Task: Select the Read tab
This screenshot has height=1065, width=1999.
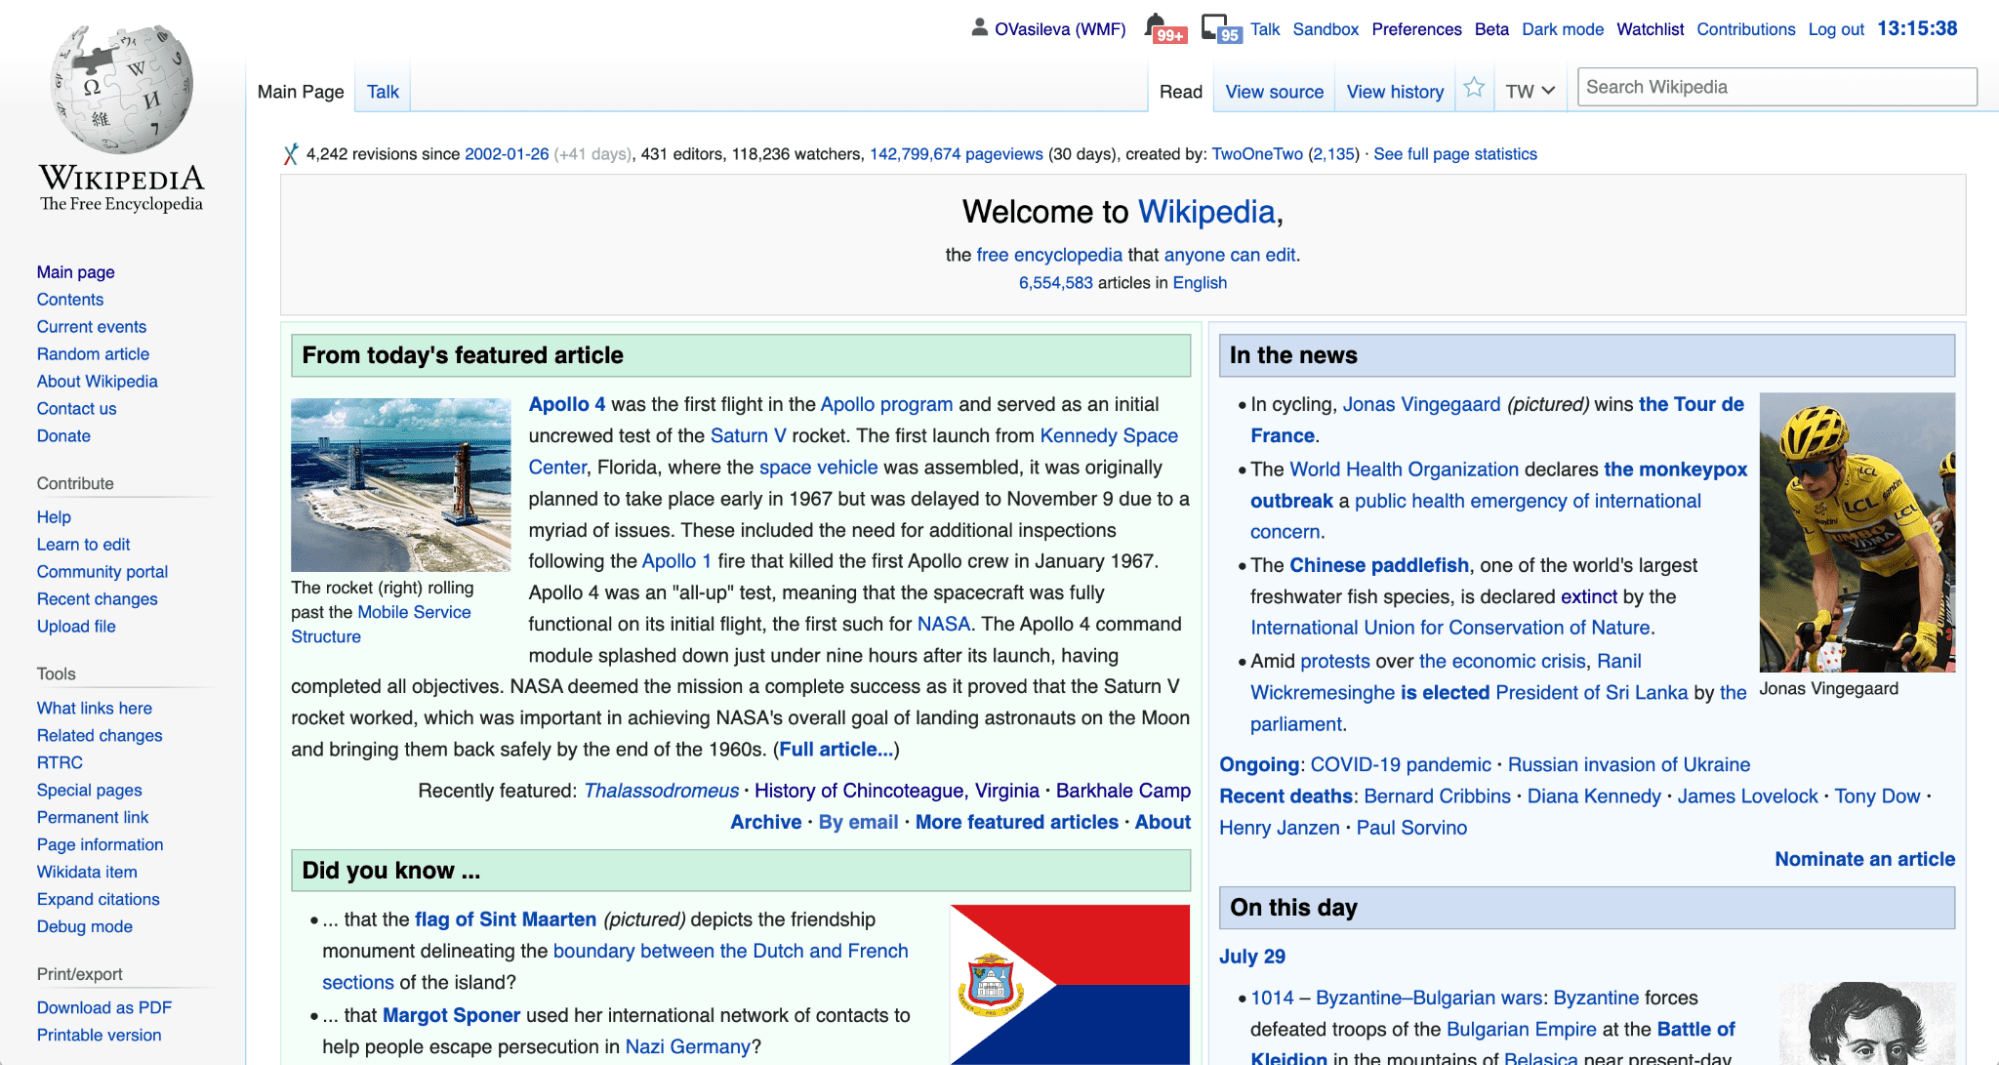Action: (x=1181, y=91)
